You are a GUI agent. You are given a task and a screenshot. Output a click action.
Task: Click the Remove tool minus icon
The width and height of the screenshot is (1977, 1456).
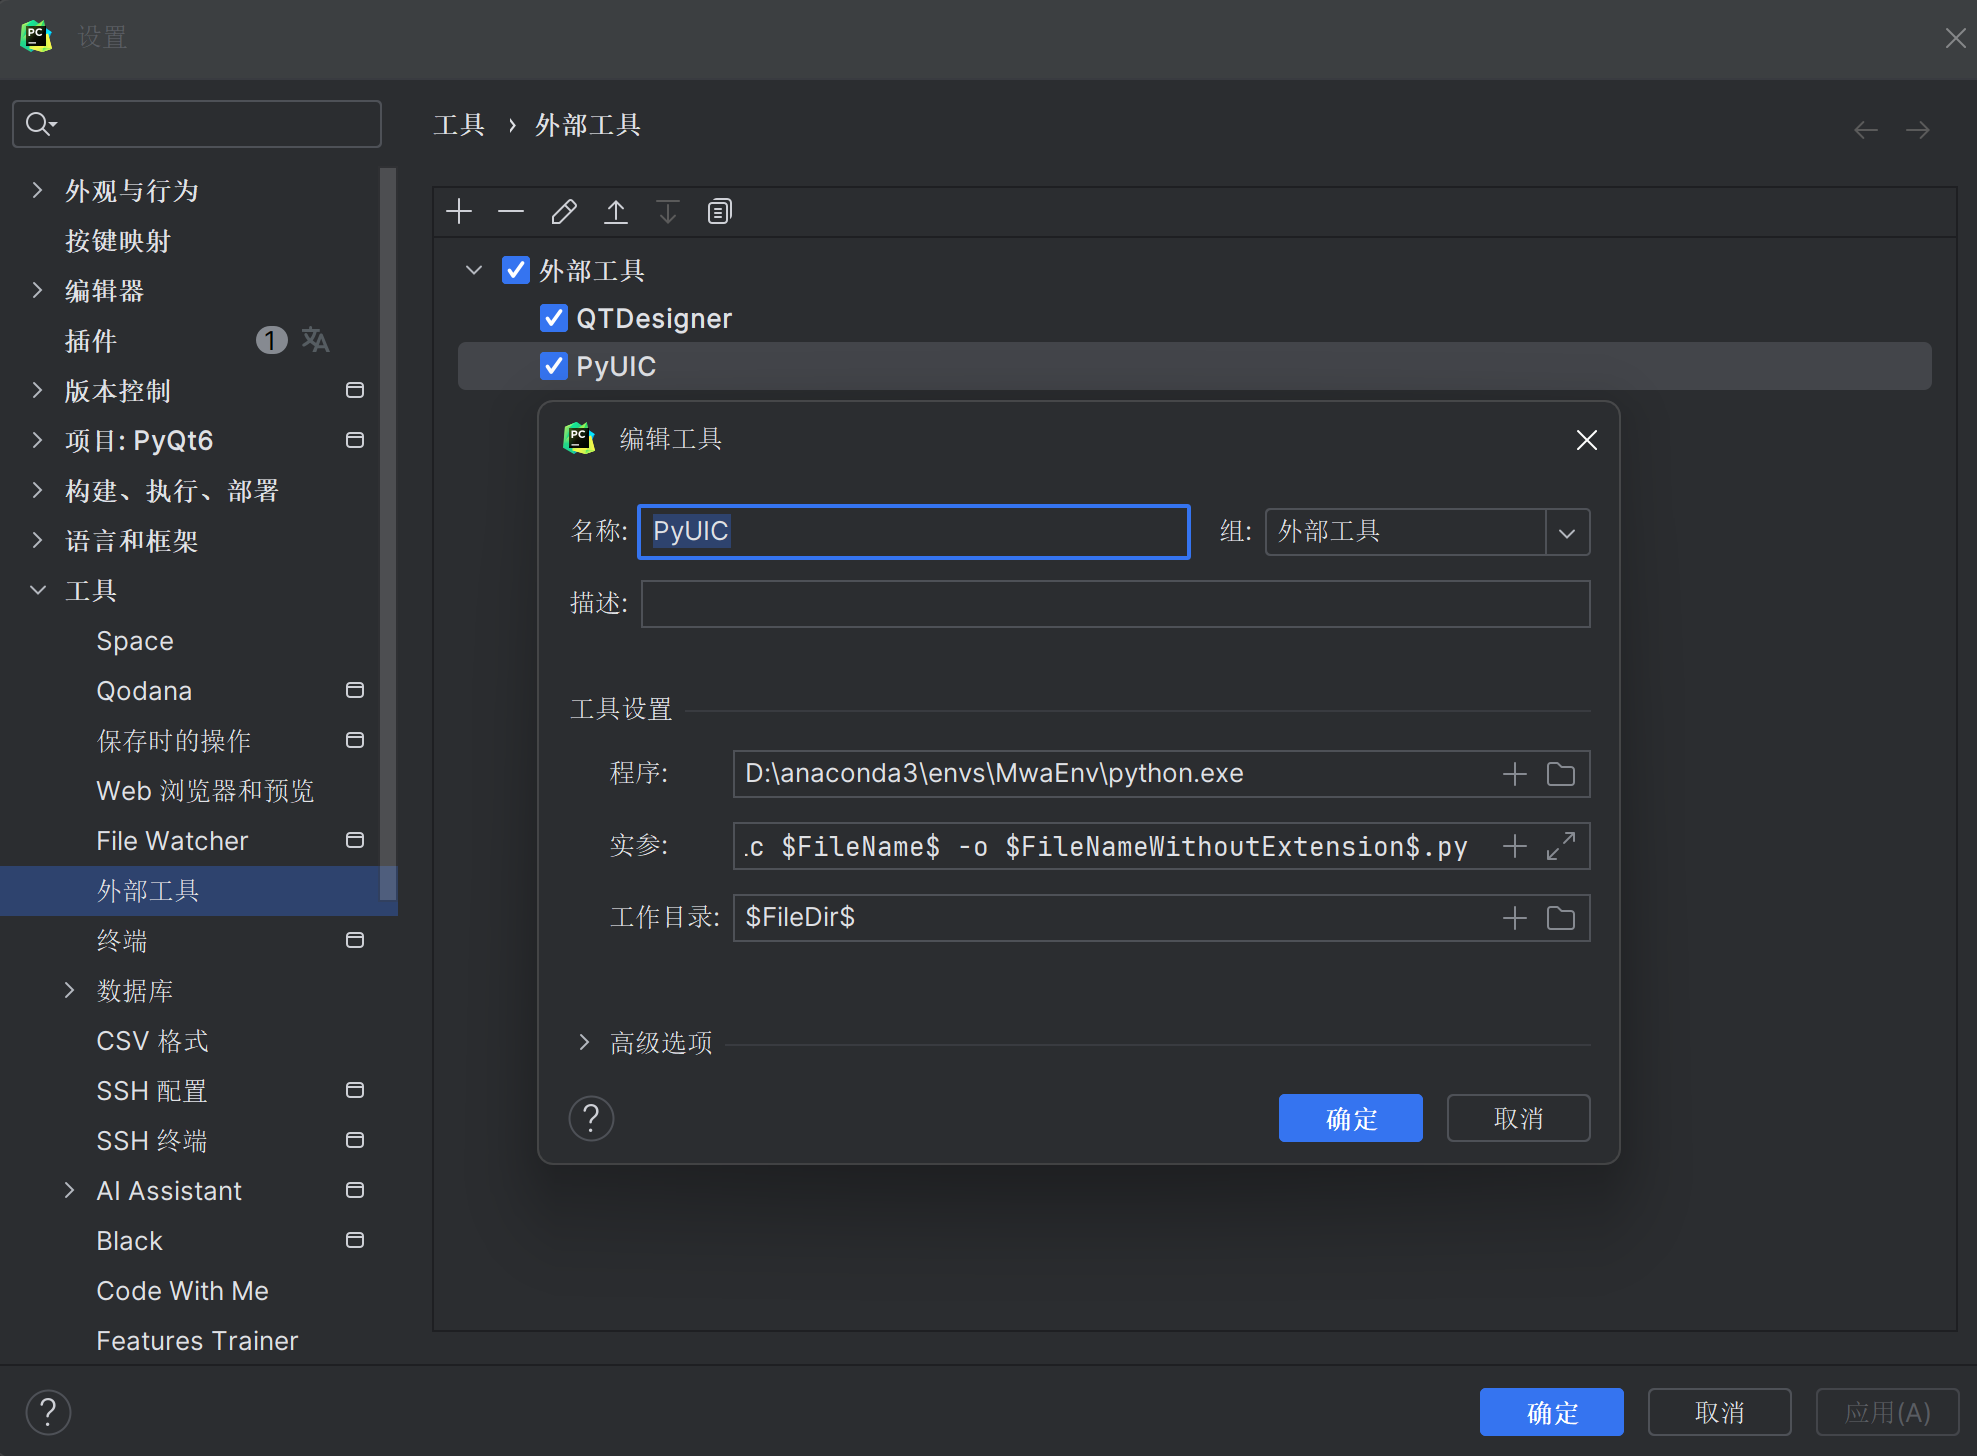click(511, 212)
